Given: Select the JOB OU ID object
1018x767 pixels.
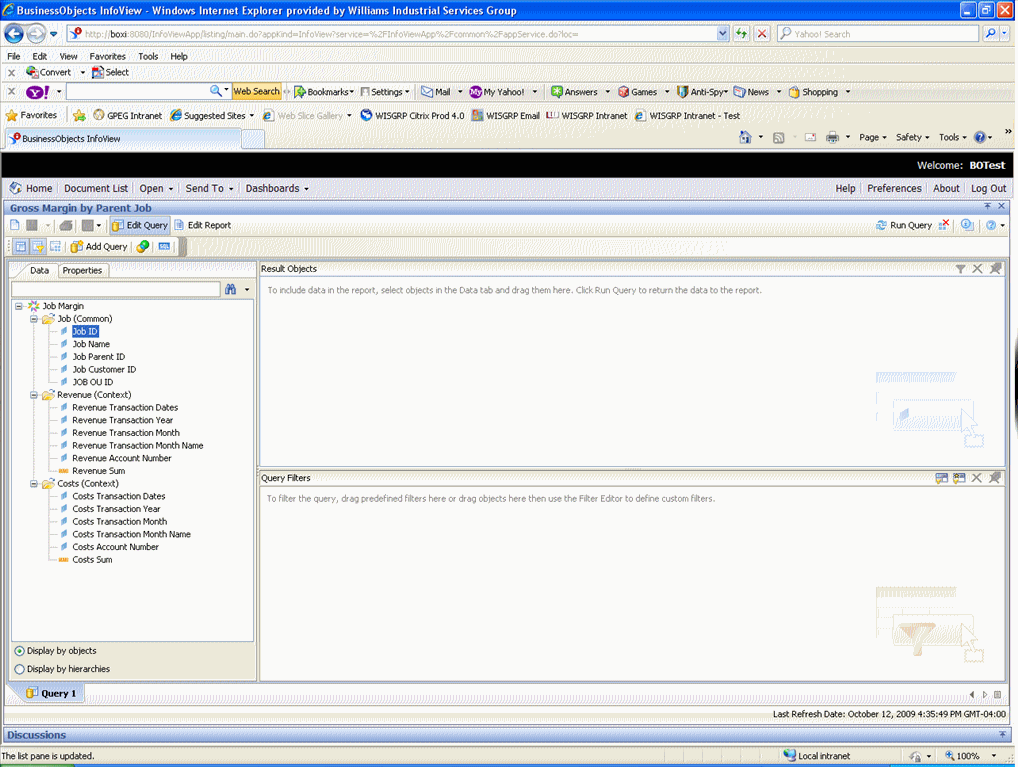Looking at the screenshot, I should (92, 382).
